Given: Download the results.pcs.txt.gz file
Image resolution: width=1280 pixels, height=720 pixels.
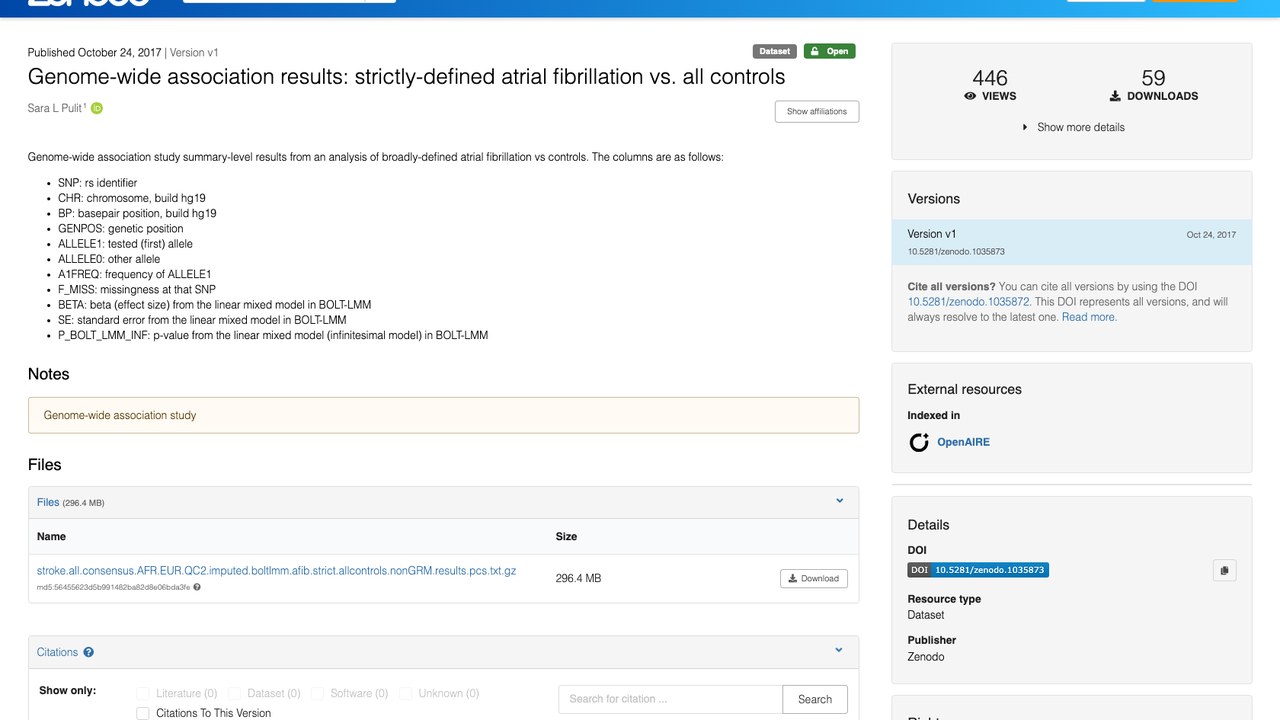Looking at the screenshot, I should point(814,578).
